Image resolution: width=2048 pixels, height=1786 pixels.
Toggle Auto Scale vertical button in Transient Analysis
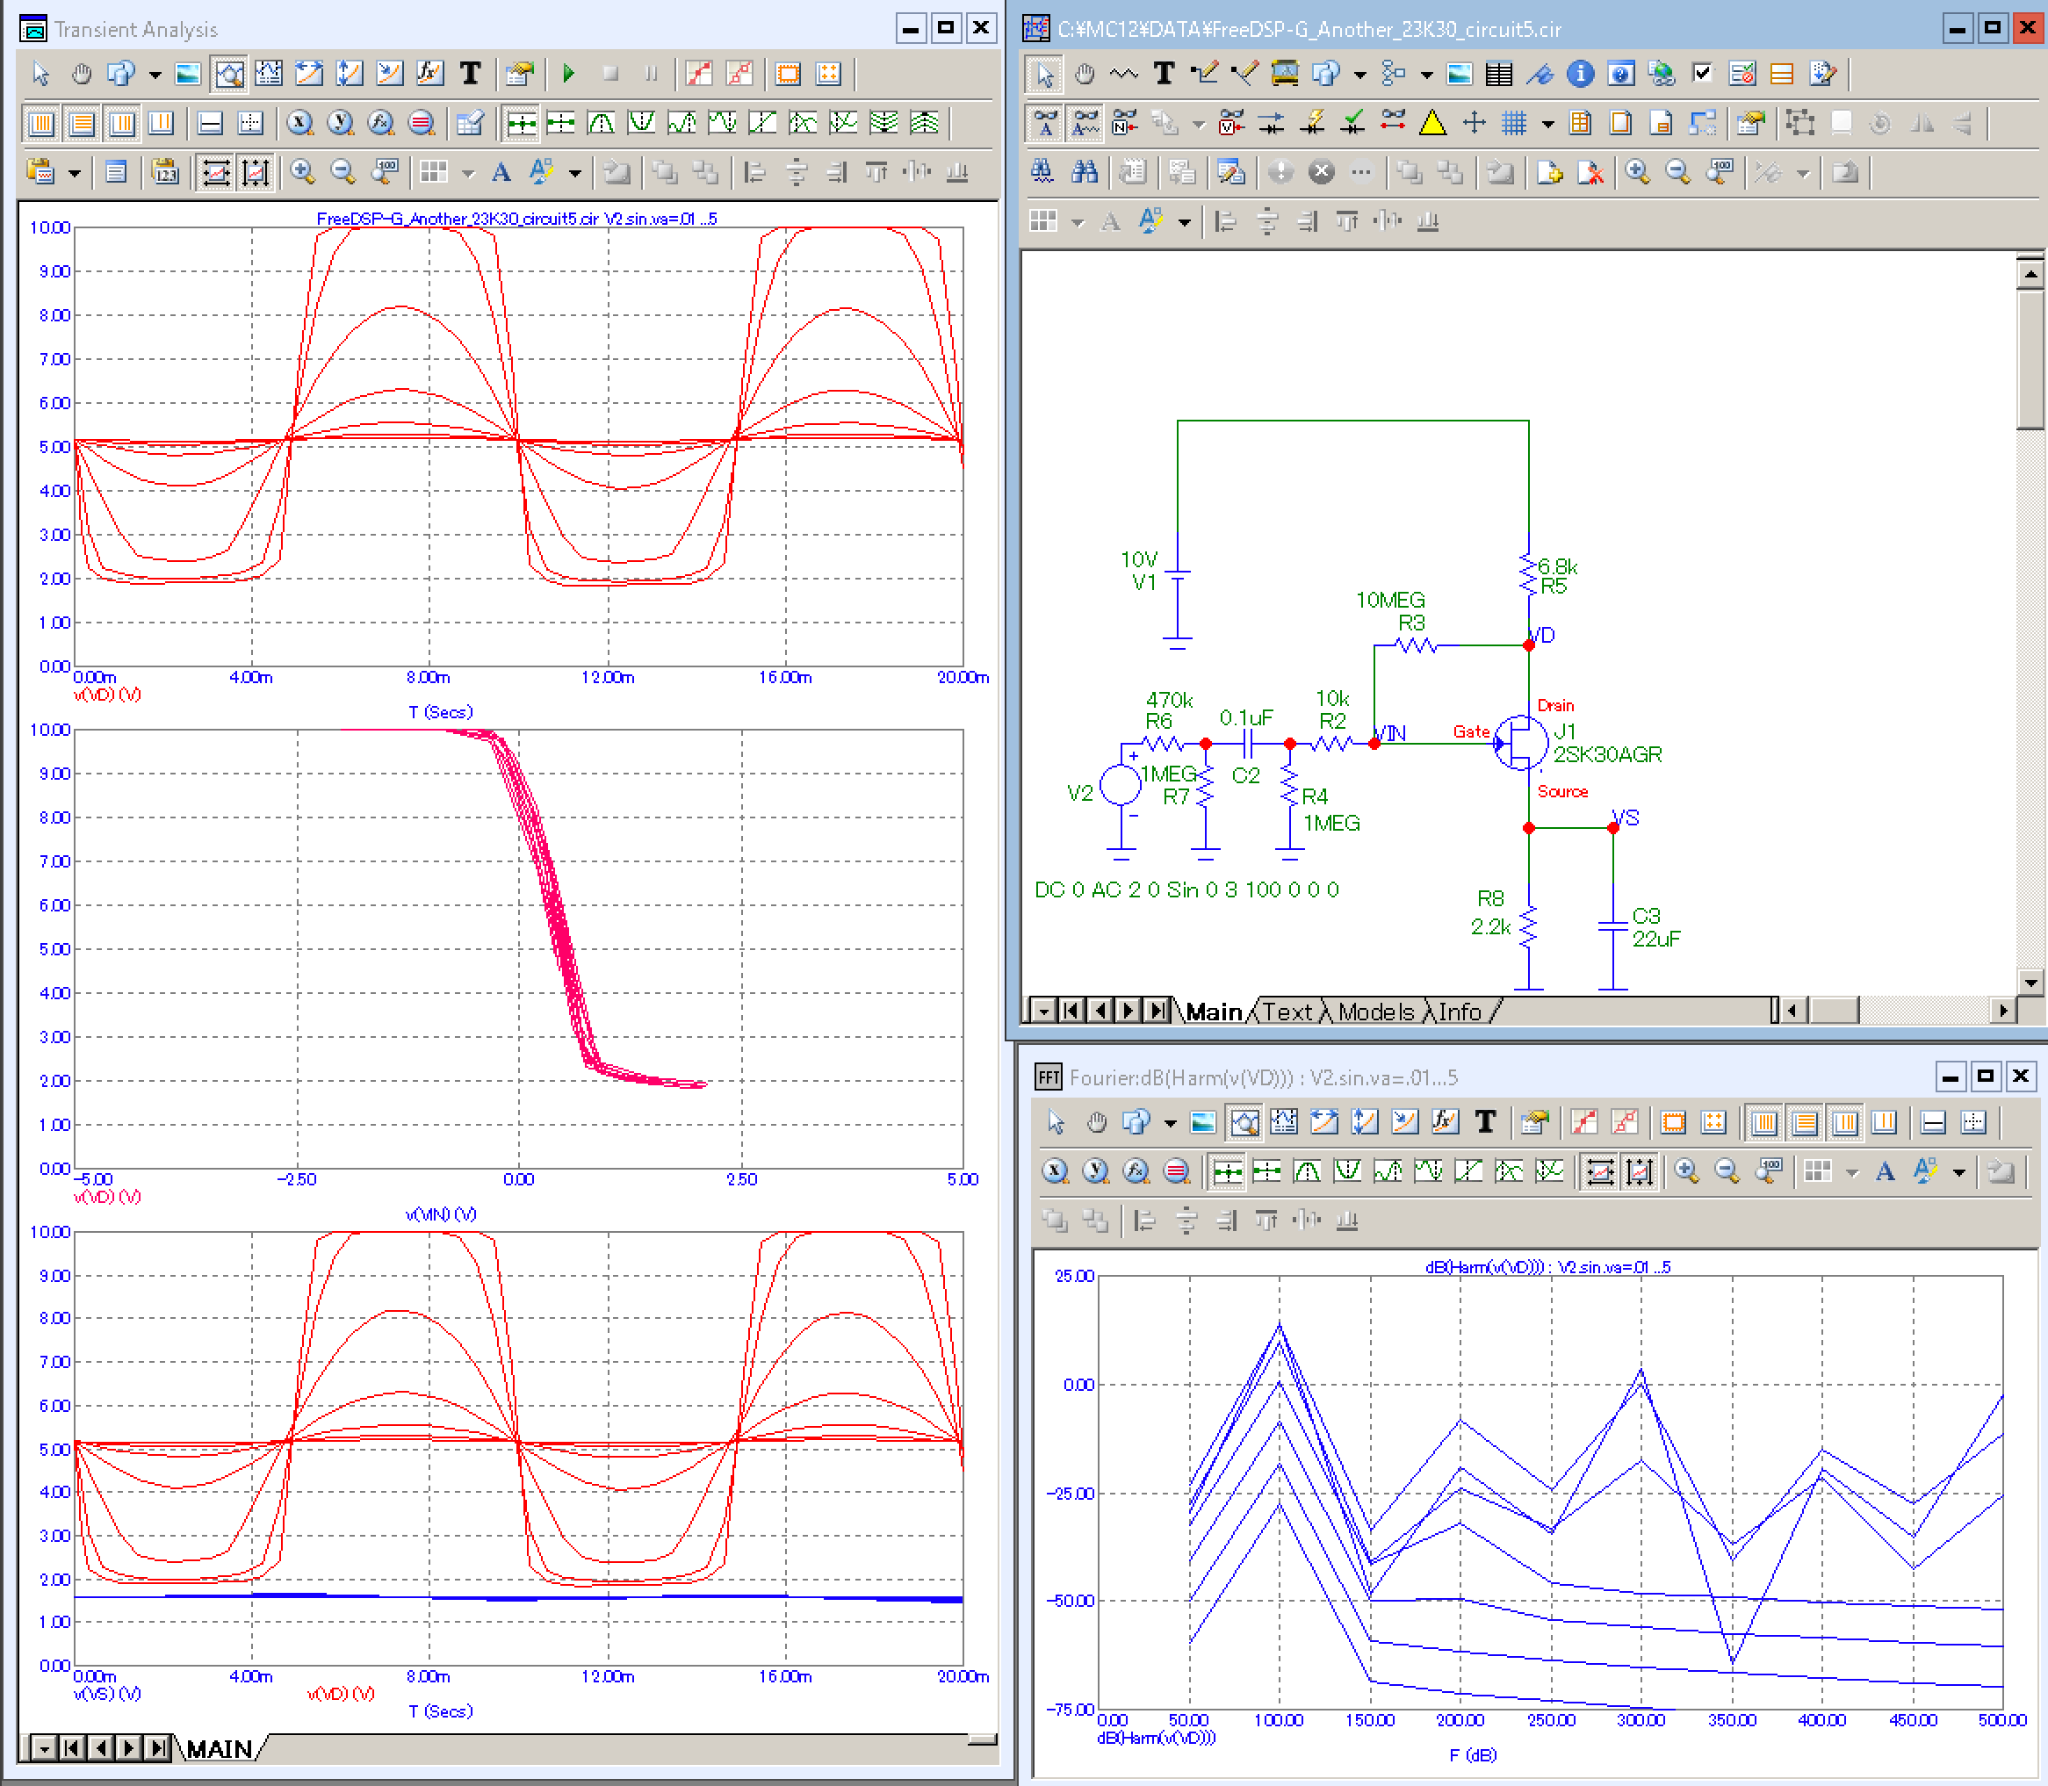click(x=256, y=172)
